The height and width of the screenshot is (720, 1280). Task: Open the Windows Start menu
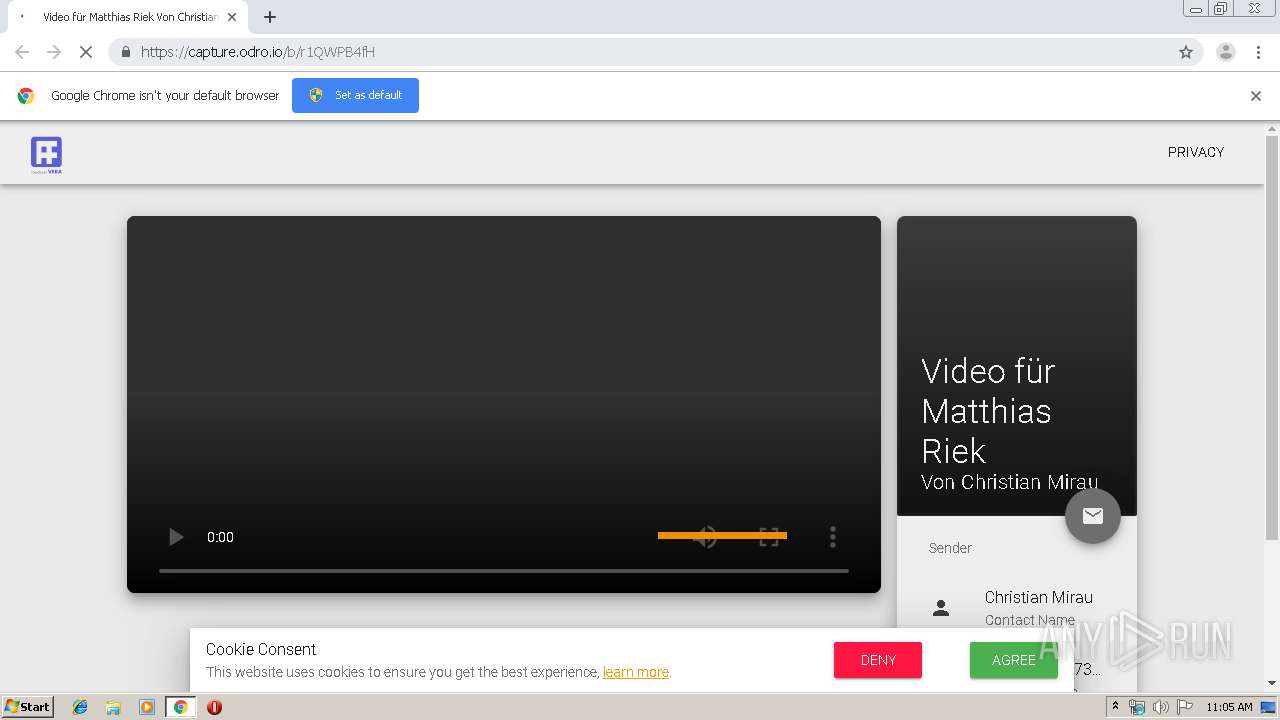pyautogui.click(x=28, y=707)
